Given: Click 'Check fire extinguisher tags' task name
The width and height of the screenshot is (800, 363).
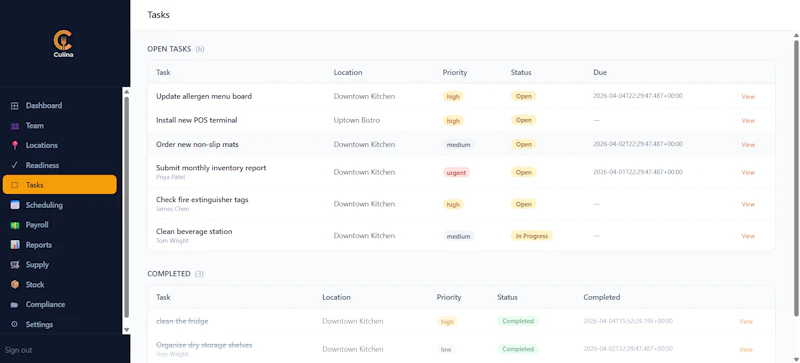Looking at the screenshot, I should (x=202, y=200).
